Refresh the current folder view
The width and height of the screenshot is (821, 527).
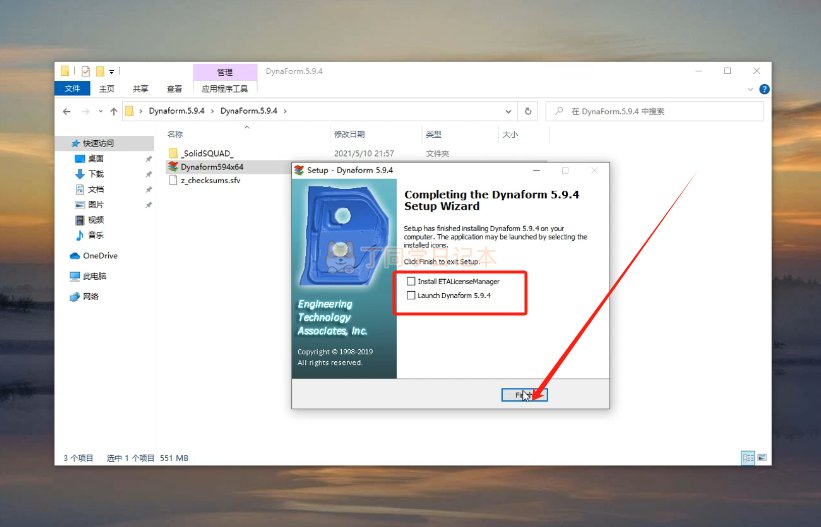pos(528,111)
